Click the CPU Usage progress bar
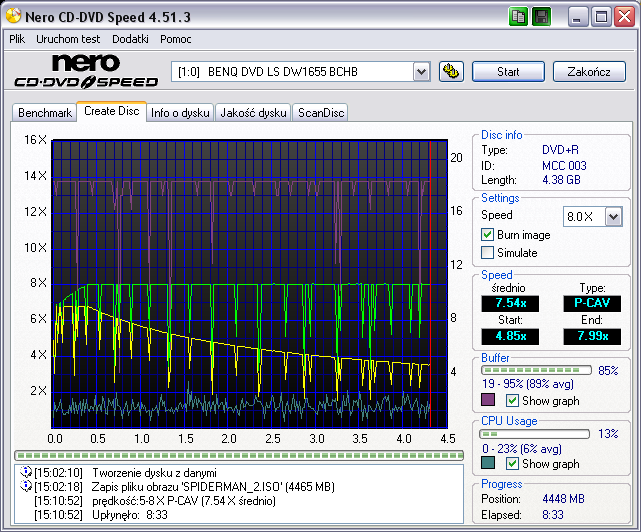 535,433
